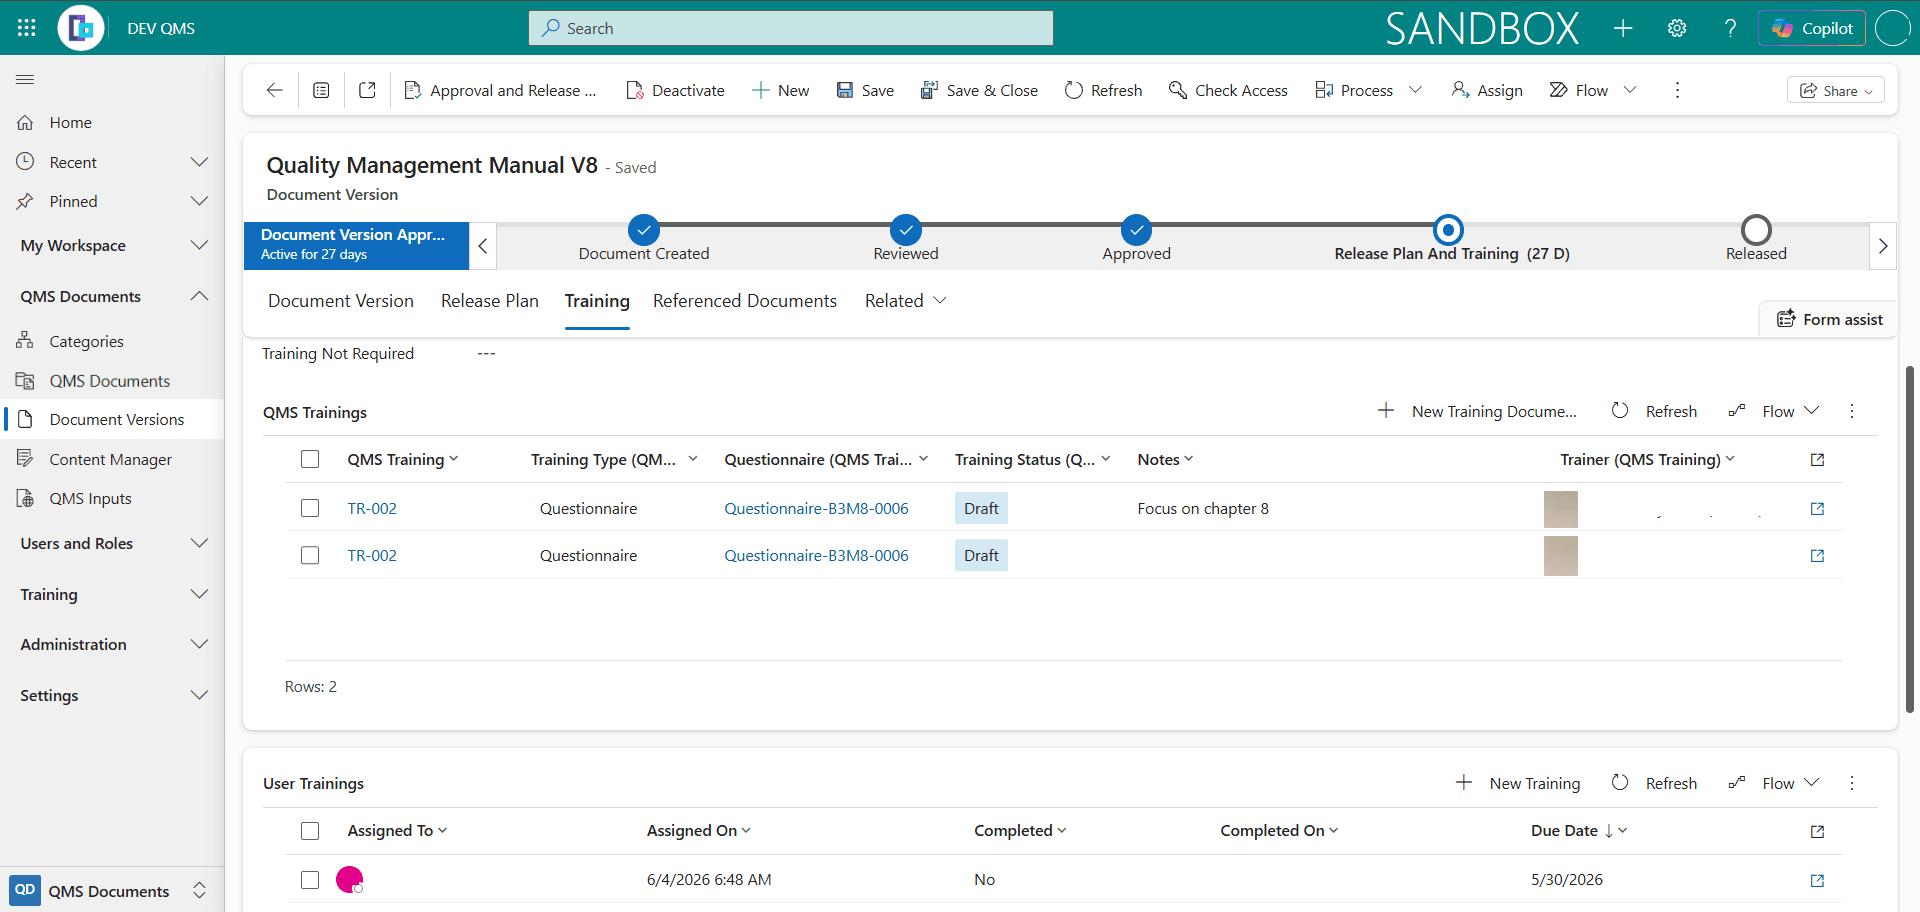Collapse the process stage flyout chevron
The image size is (1920, 912).
pyautogui.click(x=483, y=246)
